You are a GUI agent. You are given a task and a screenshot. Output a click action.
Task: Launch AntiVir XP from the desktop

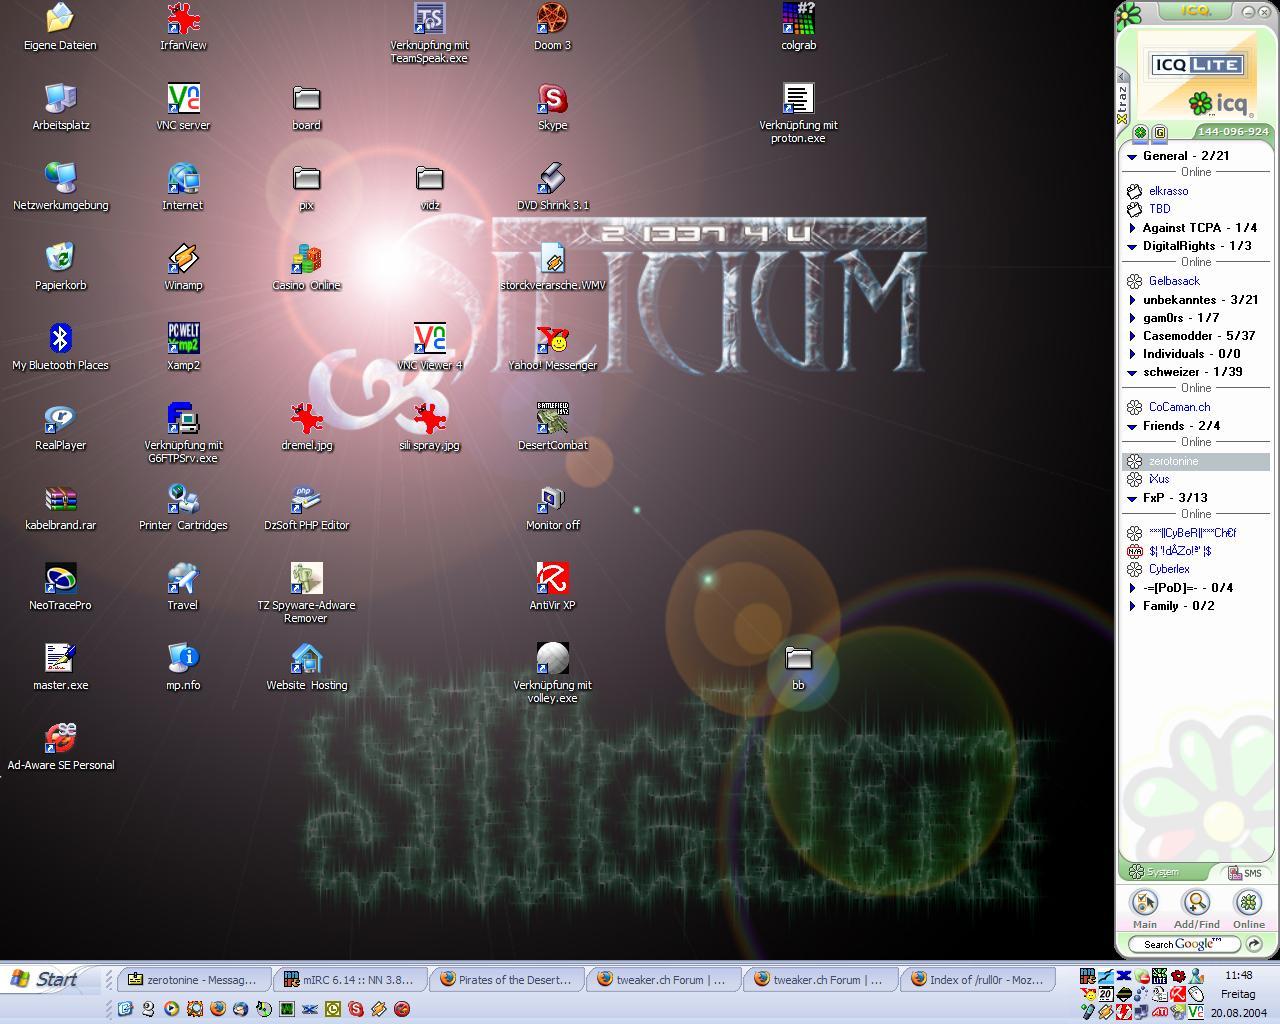552,580
